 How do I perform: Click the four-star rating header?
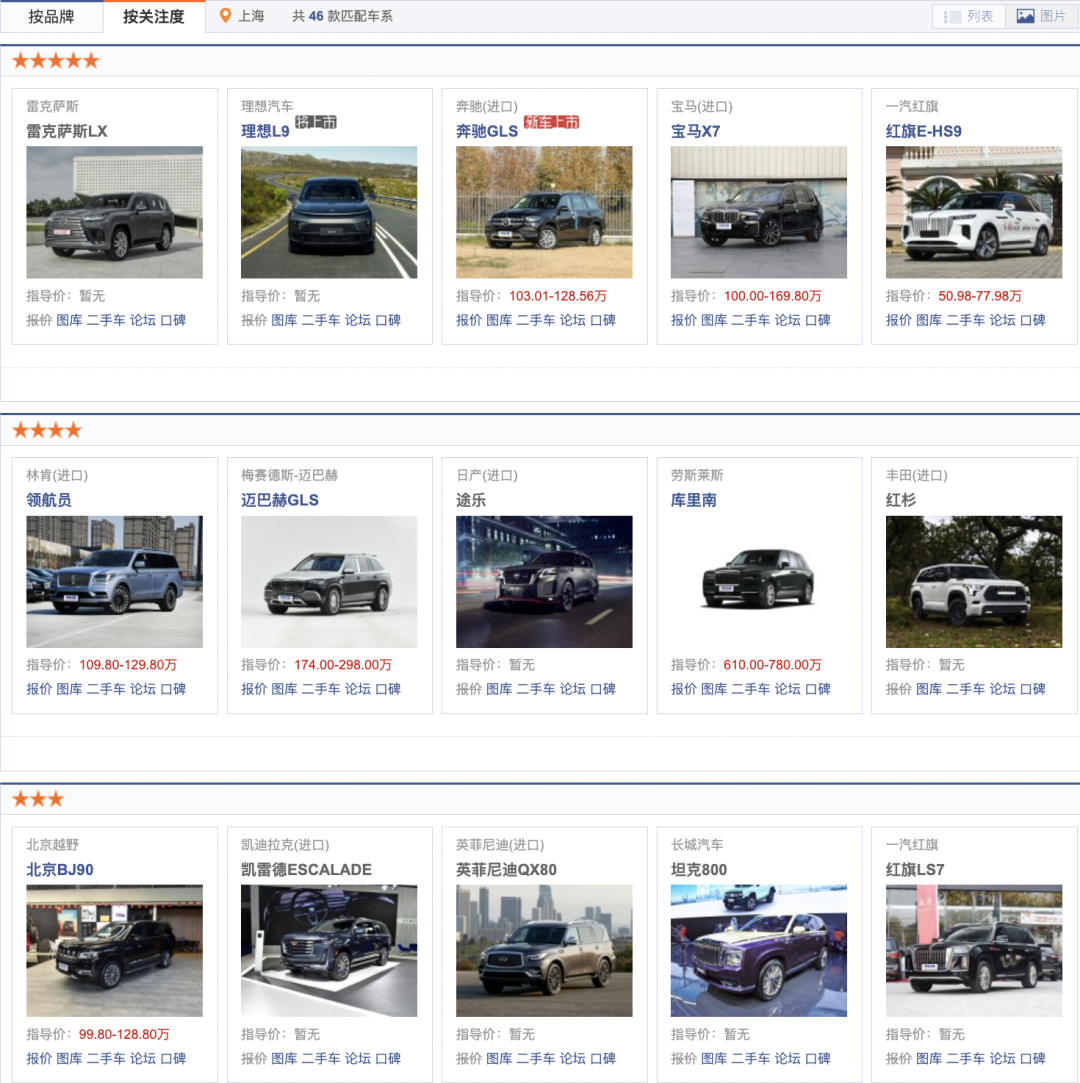(x=47, y=430)
